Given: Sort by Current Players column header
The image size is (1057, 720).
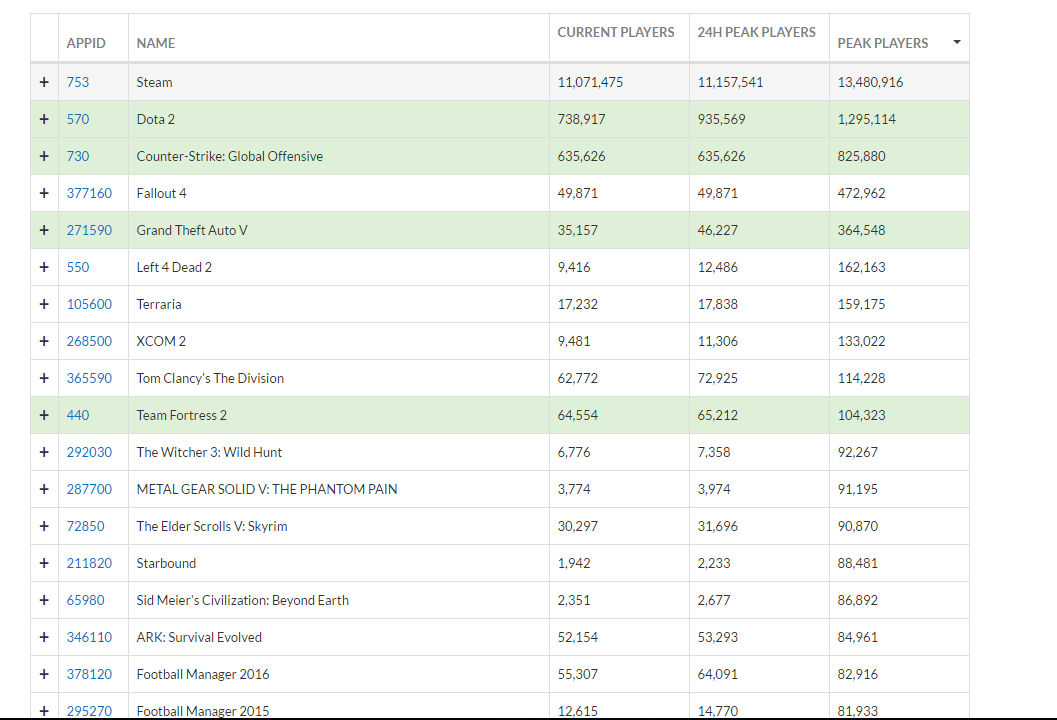Looking at the screenshot, I should 616,32.
